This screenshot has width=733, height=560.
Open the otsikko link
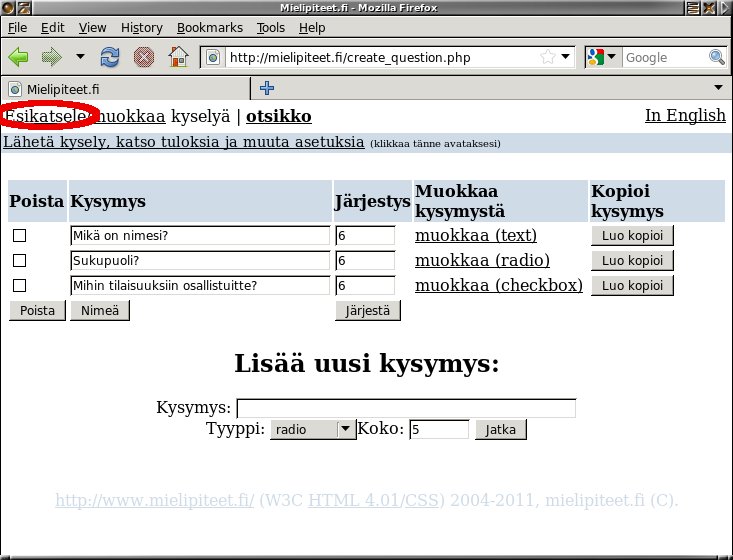pyautogui.click(x=279, y=116)
